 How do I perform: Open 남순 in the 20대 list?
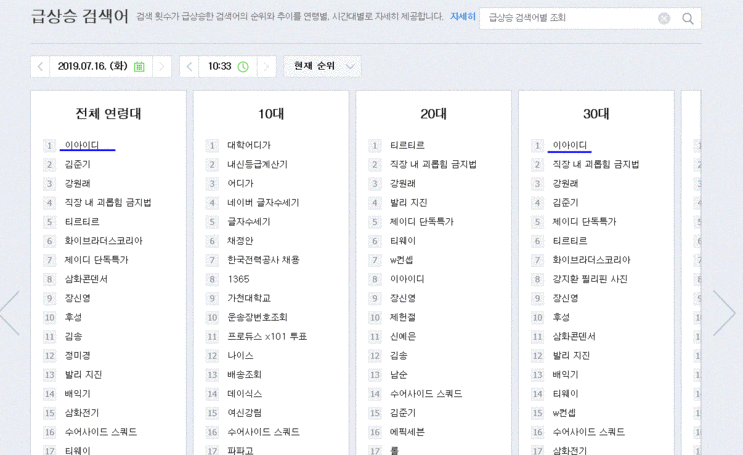(399, 374)
